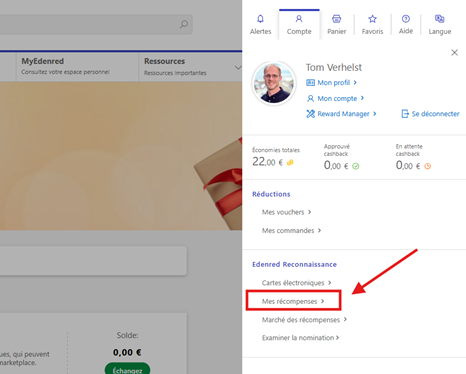
Task: Click the En attente cashback 0,00 € value
Action: [x=408, y=165]
